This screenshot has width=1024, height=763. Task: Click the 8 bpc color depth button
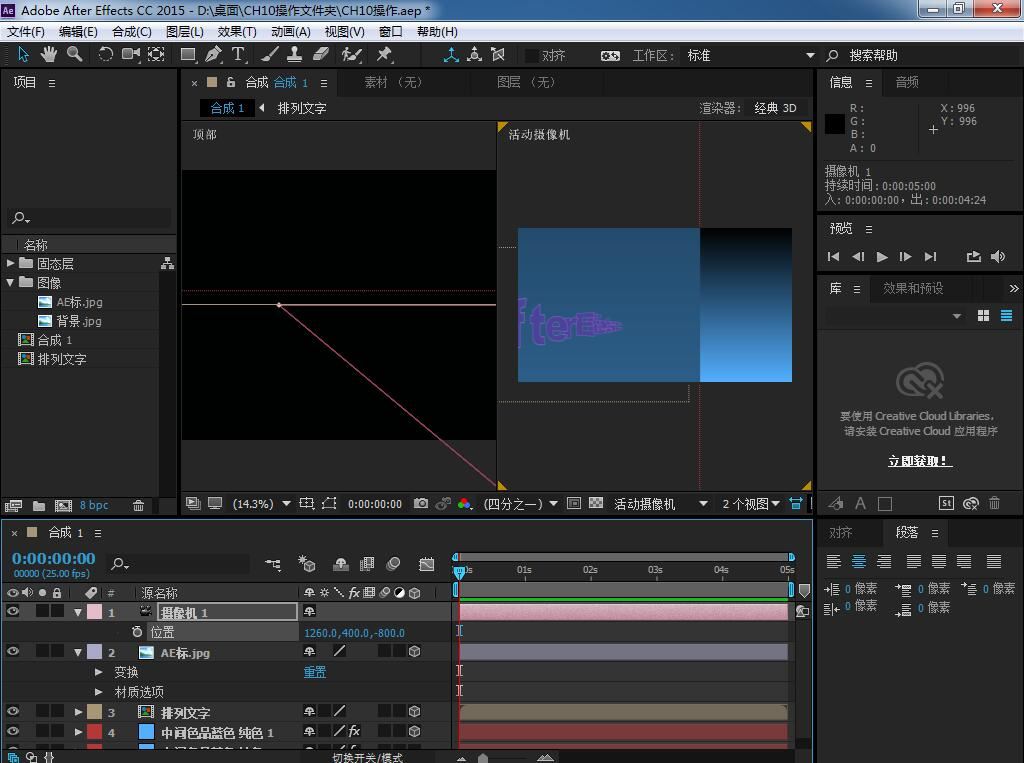pyautogui.click(x=94, y=505)
